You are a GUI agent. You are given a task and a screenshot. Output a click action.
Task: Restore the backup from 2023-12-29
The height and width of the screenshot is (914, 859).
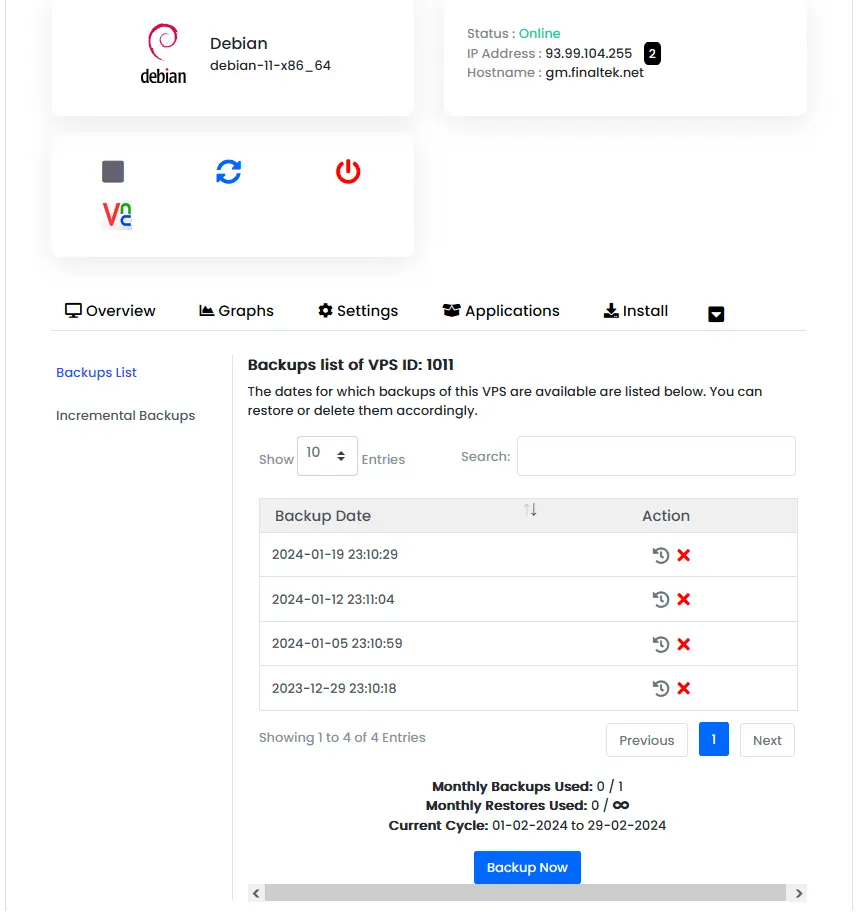(661, 688)
